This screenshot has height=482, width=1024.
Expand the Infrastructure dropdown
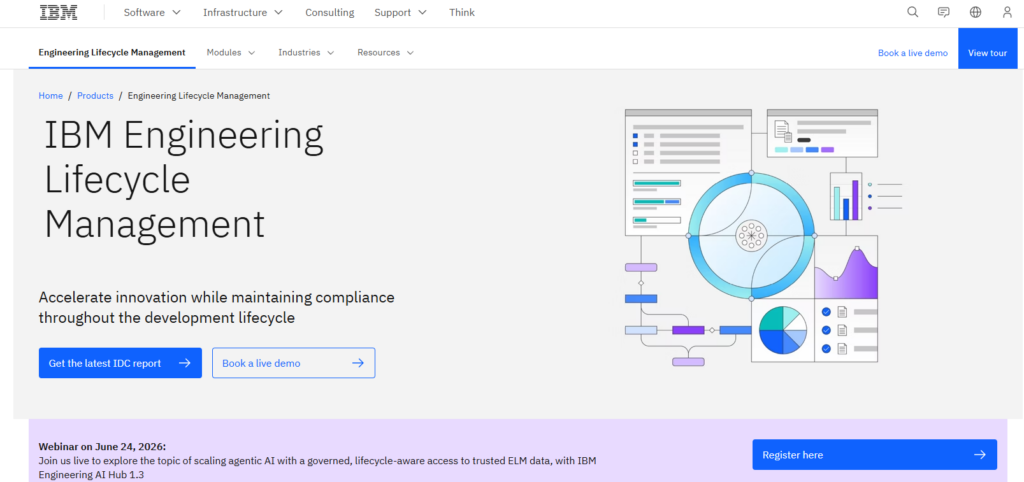point(243,12)
